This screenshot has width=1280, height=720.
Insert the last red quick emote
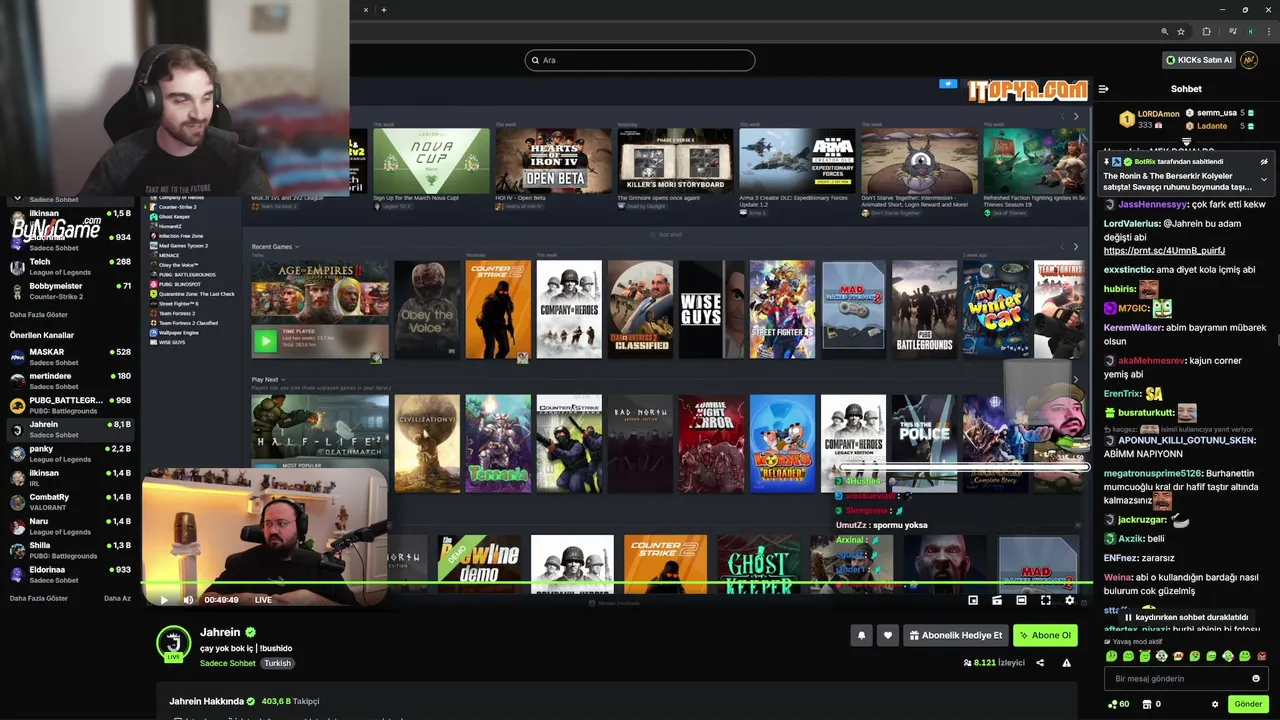pos(1261,656)
